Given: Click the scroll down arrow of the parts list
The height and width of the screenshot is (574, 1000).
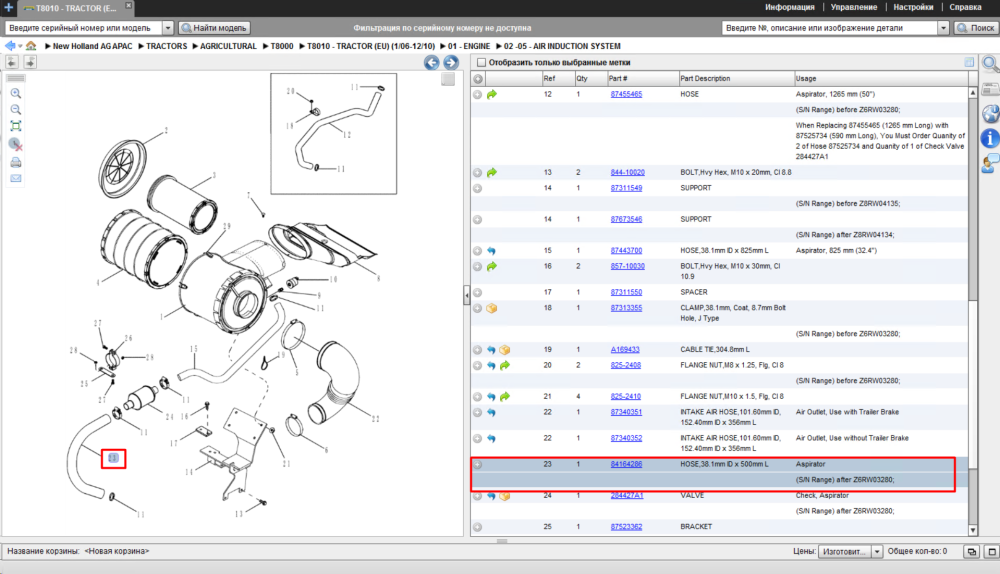Looking at the screenshot, I should click(x=973, y=530).
